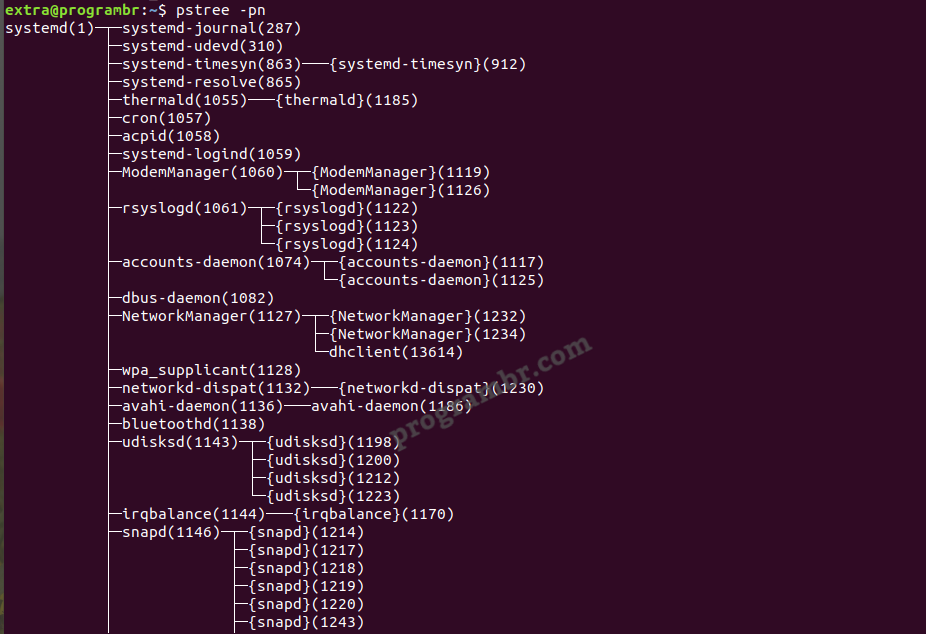
Task: Click accounts-daemon(1074) entry
Action: click(216, 262)
